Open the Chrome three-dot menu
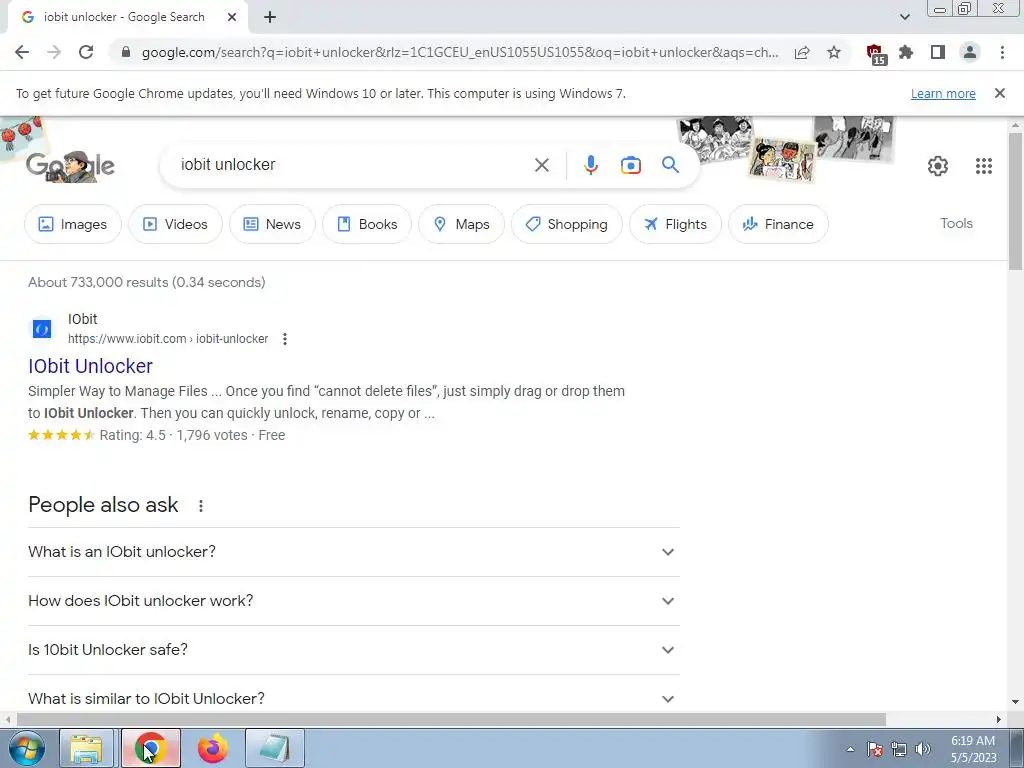 [x=1002, y=52]
